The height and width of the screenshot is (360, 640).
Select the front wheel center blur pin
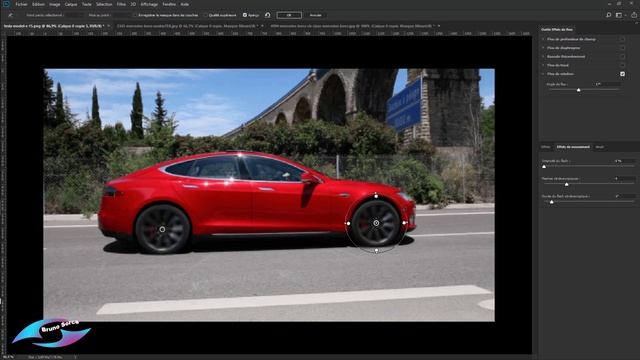376,223
